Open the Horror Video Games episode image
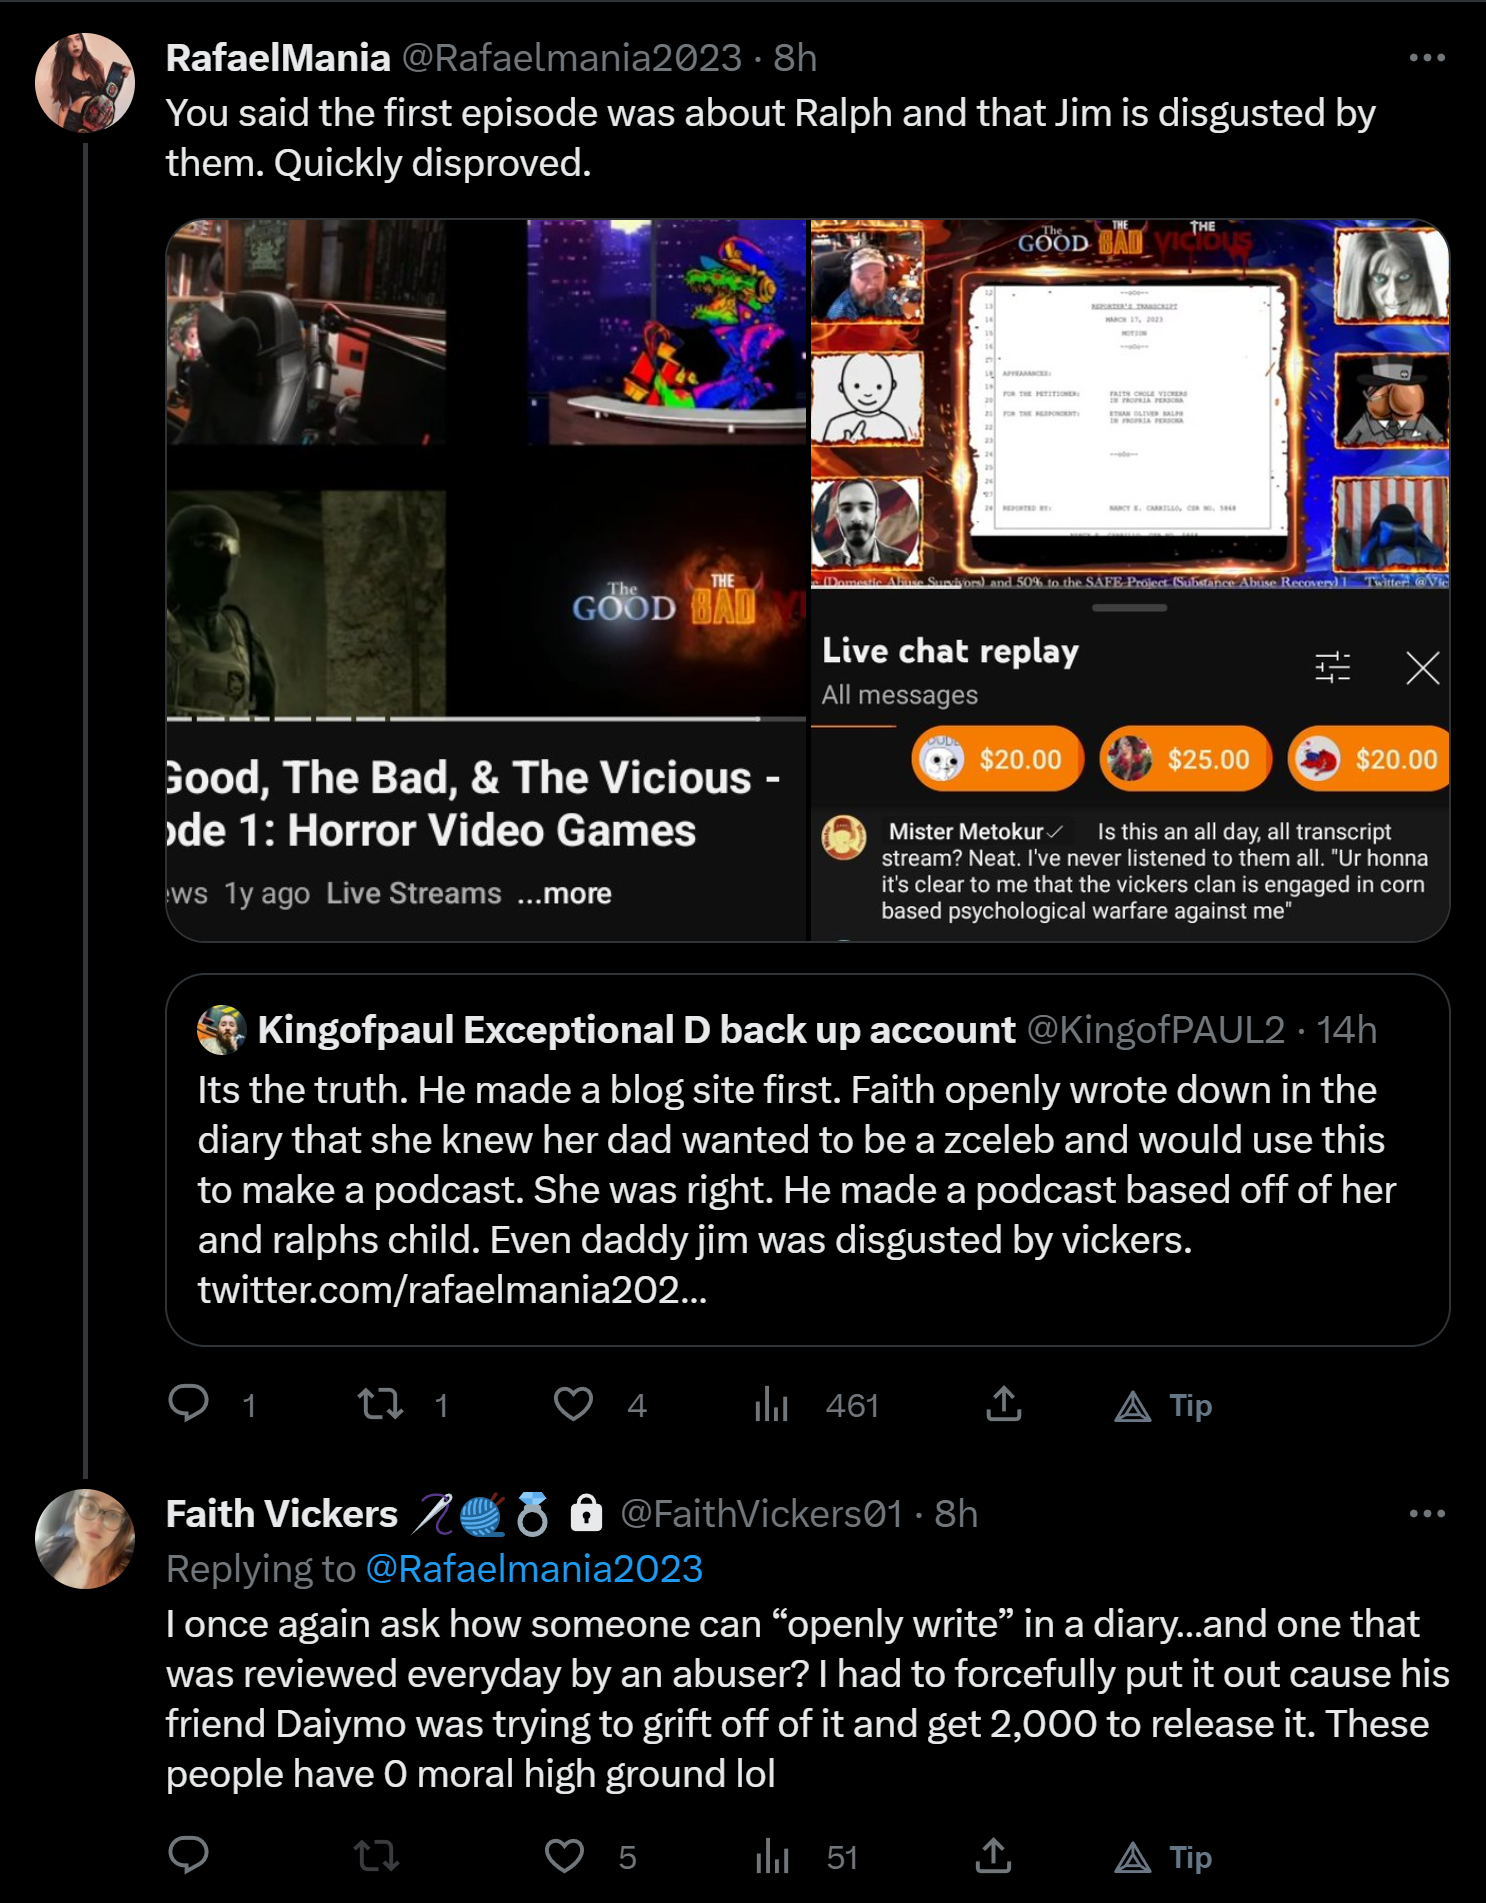Viewport: 1486px width, 1903px height. pos(486,580)
